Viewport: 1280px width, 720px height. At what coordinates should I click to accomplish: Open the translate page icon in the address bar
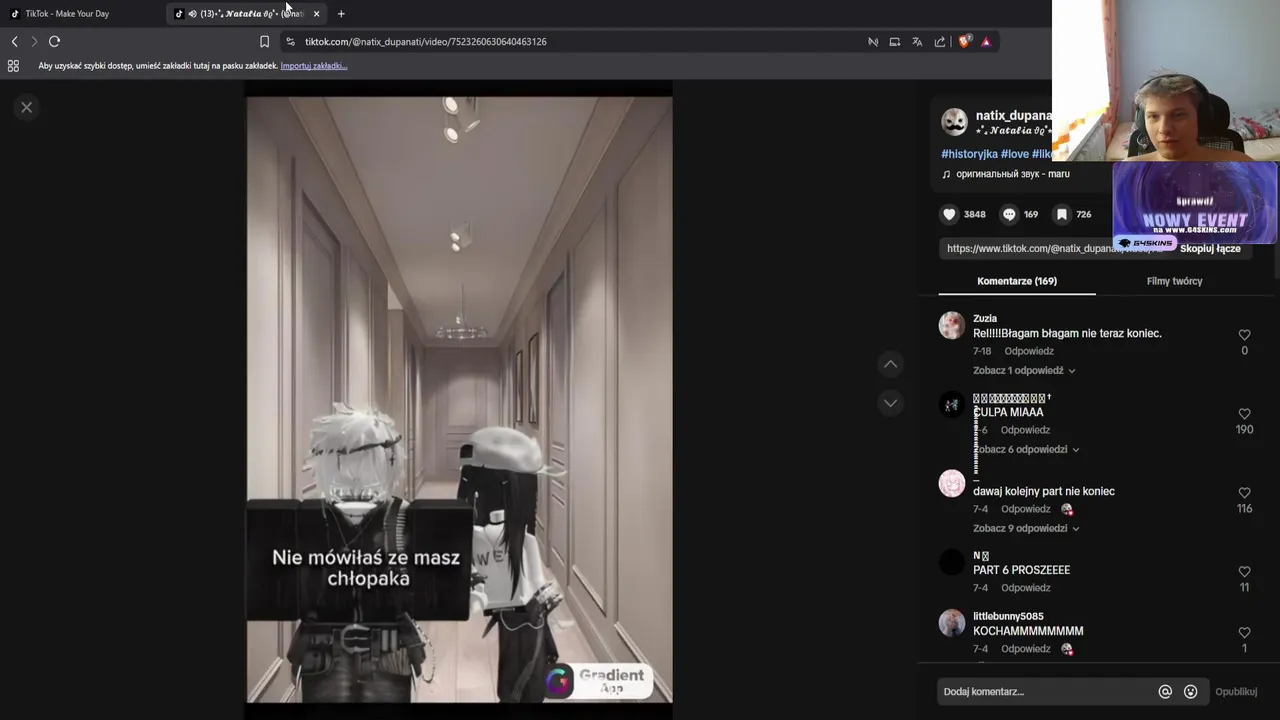pos(917,42)
